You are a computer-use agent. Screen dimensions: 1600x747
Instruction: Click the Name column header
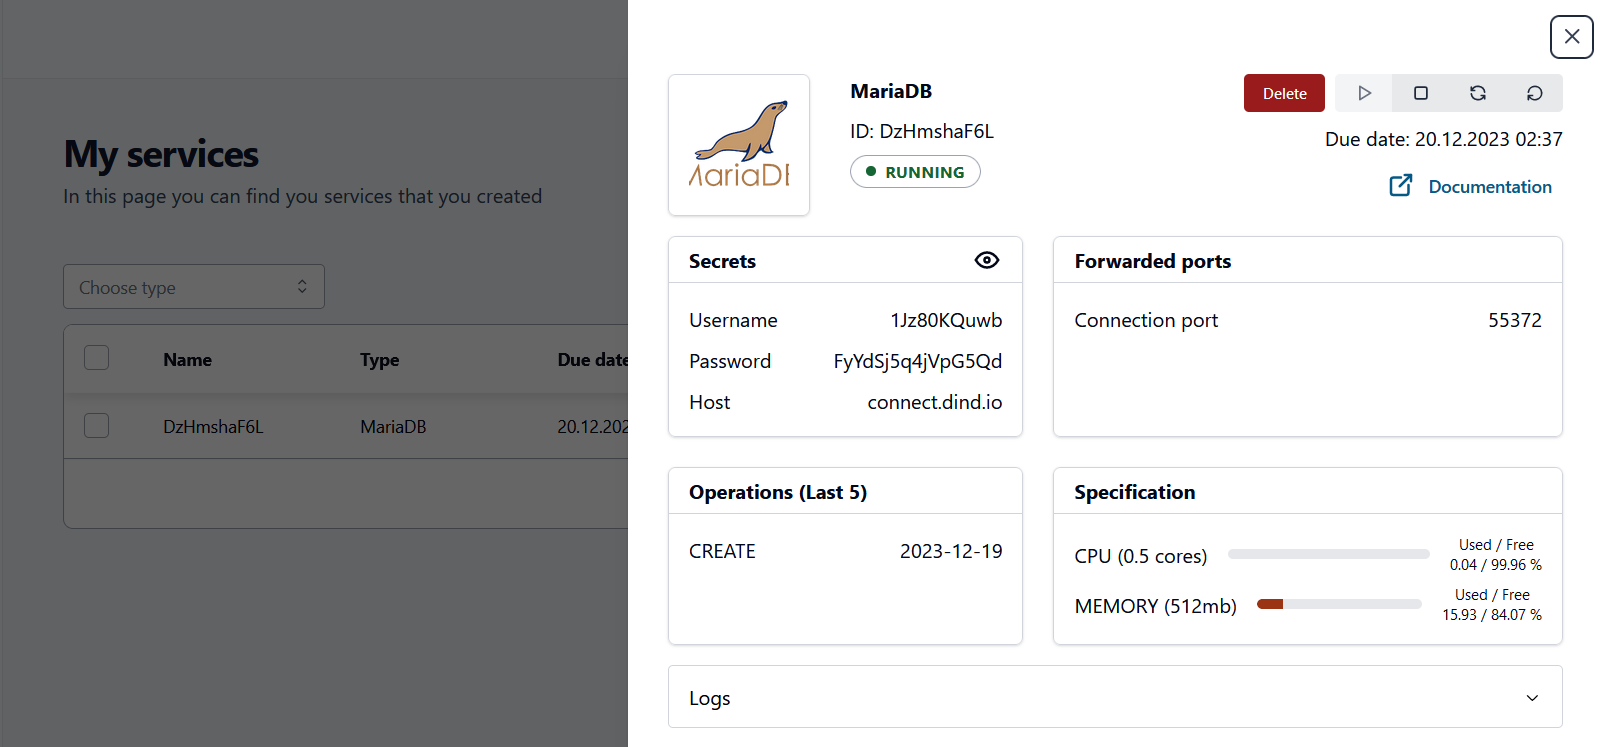pos(187,360)
